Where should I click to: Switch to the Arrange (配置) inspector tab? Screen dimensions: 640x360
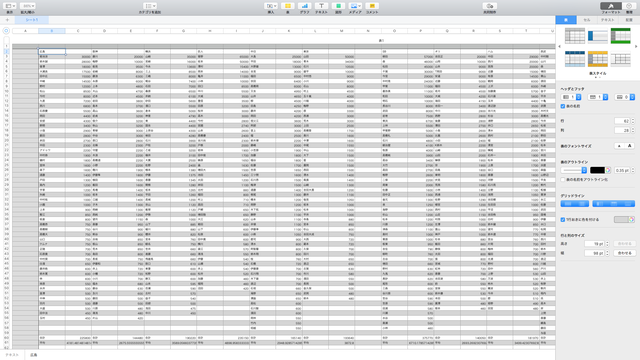(629, 20)
